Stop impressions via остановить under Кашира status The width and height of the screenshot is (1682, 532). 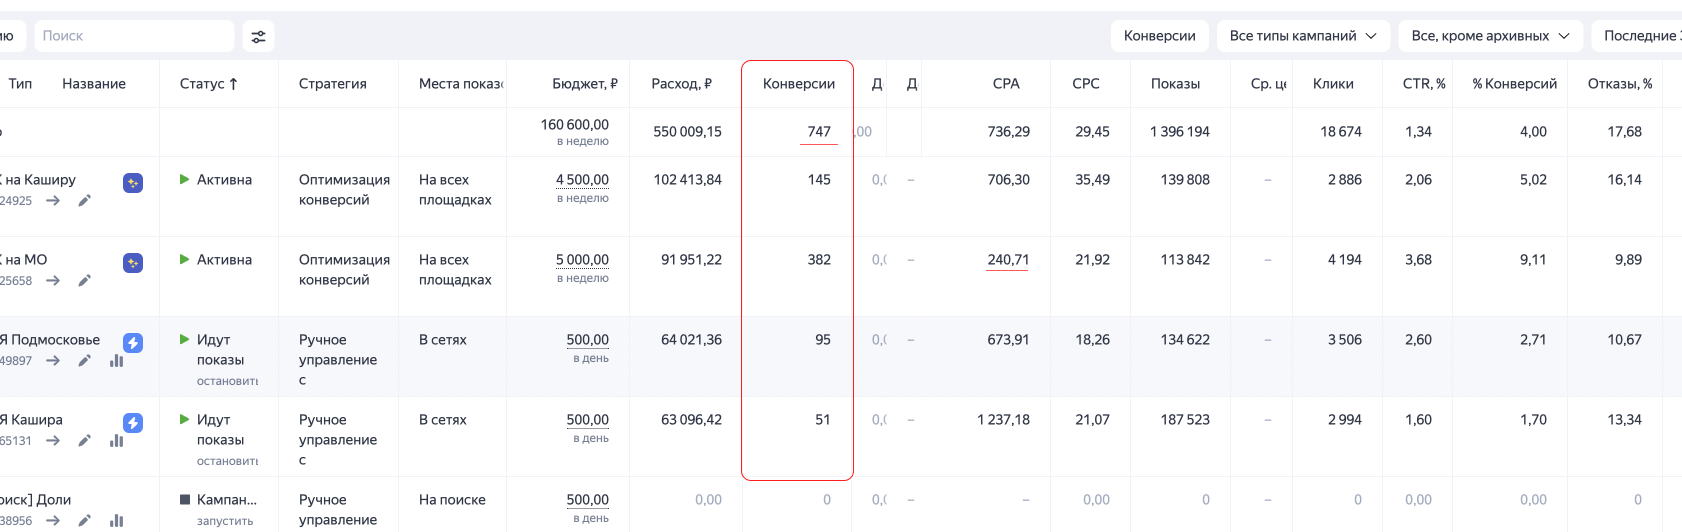coord(227,461)
